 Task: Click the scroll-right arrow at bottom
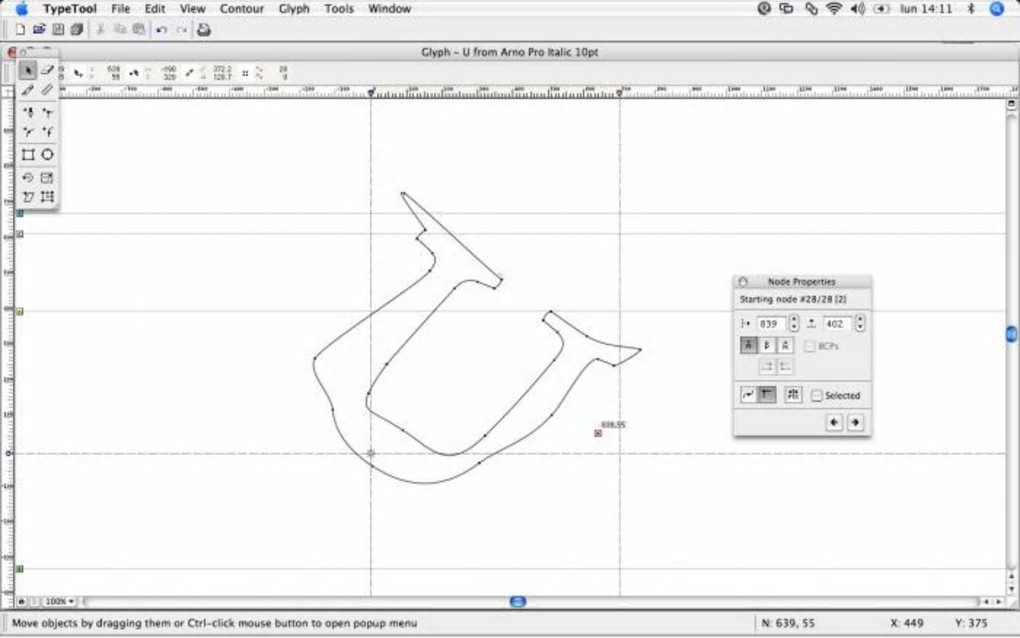click(999, 602)
